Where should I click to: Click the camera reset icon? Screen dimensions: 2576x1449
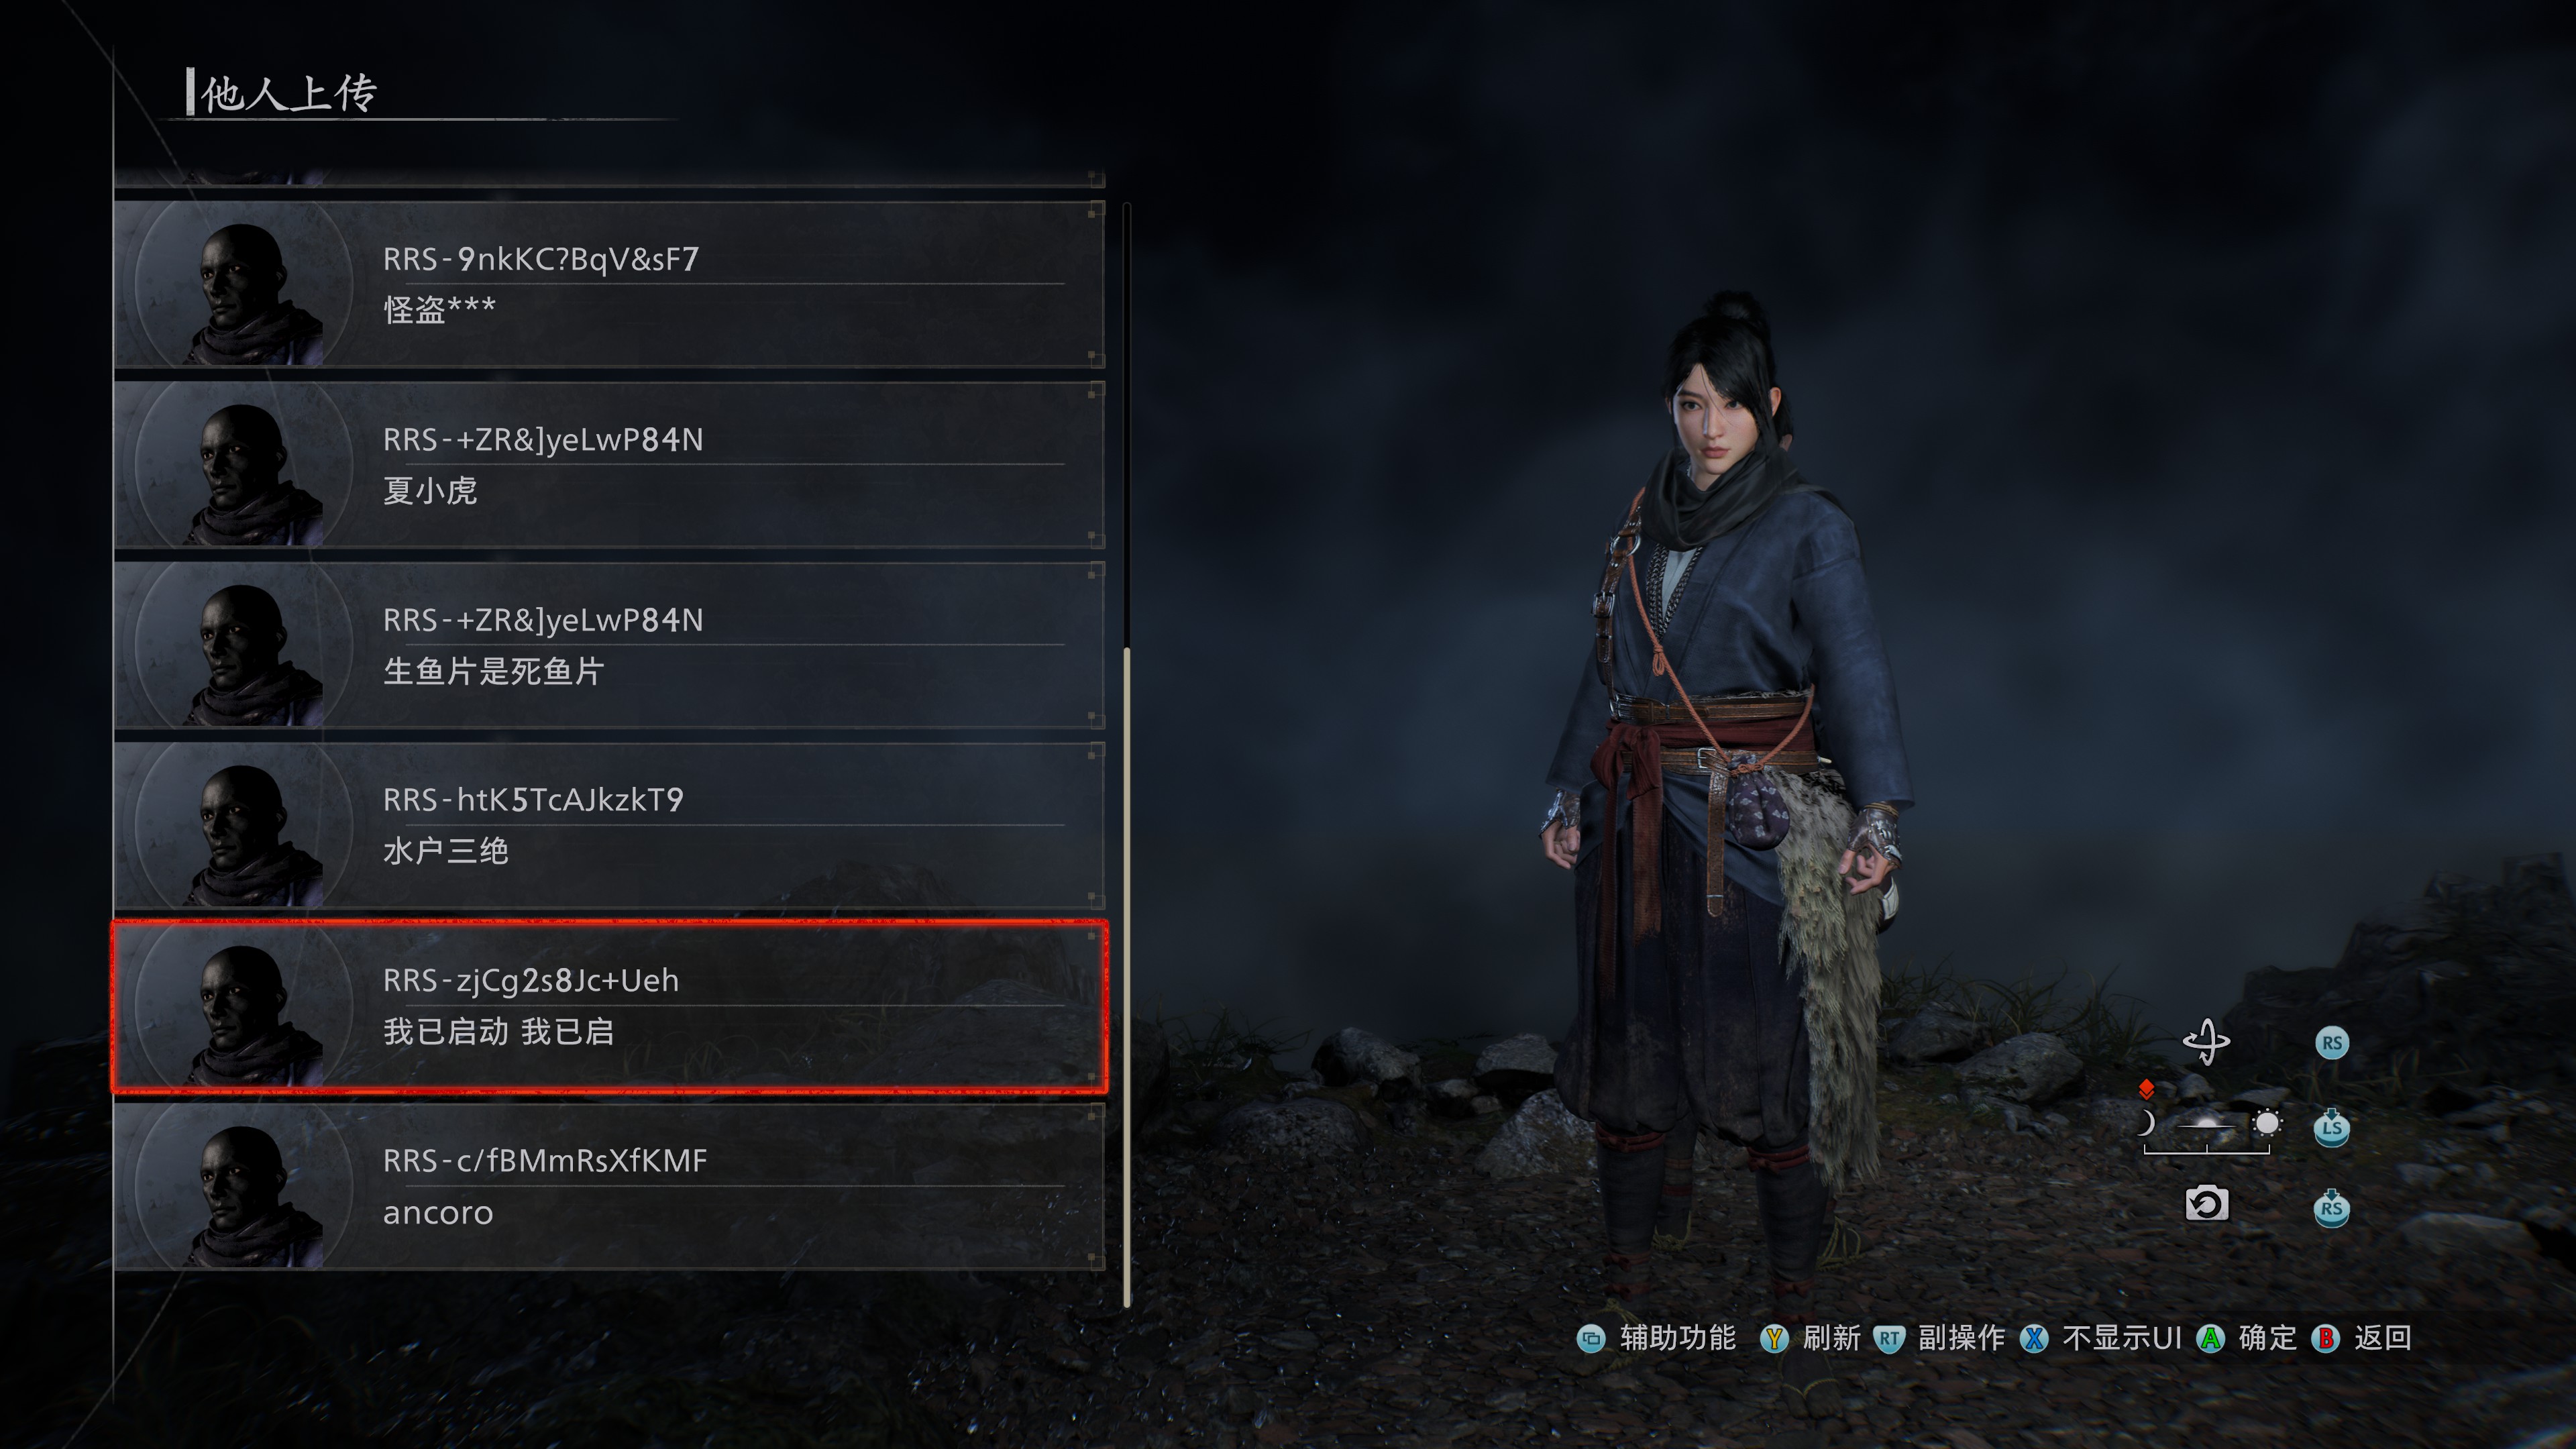2206,1204
